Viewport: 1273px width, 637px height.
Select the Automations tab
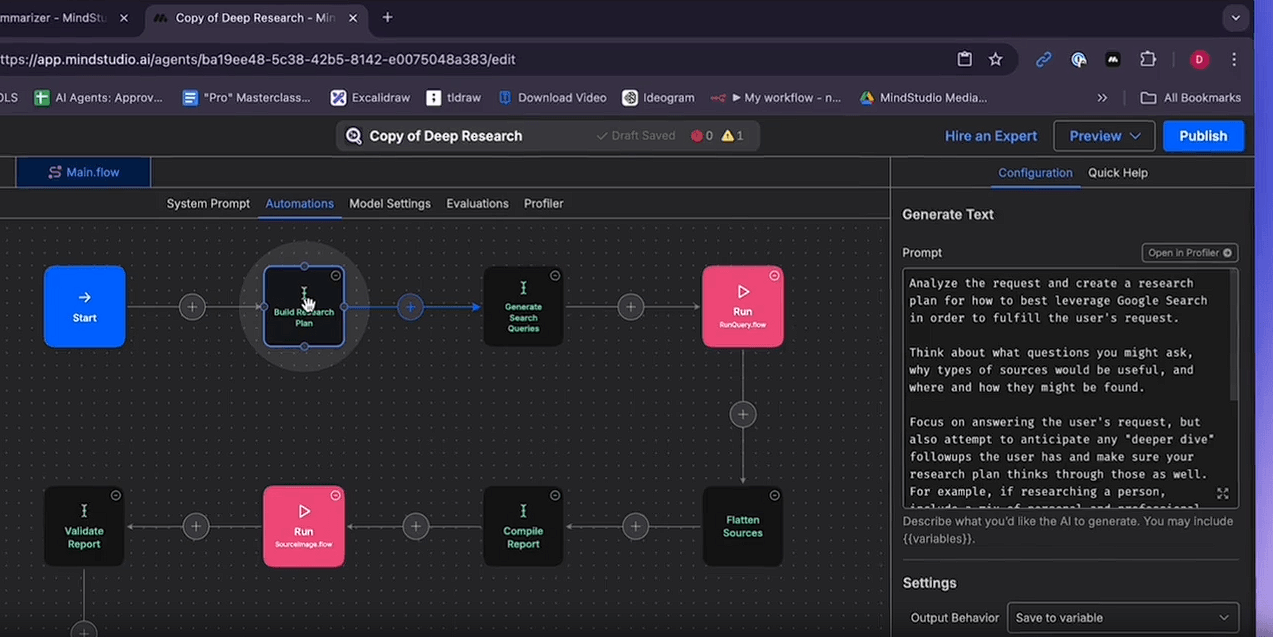tap(299, 203)
